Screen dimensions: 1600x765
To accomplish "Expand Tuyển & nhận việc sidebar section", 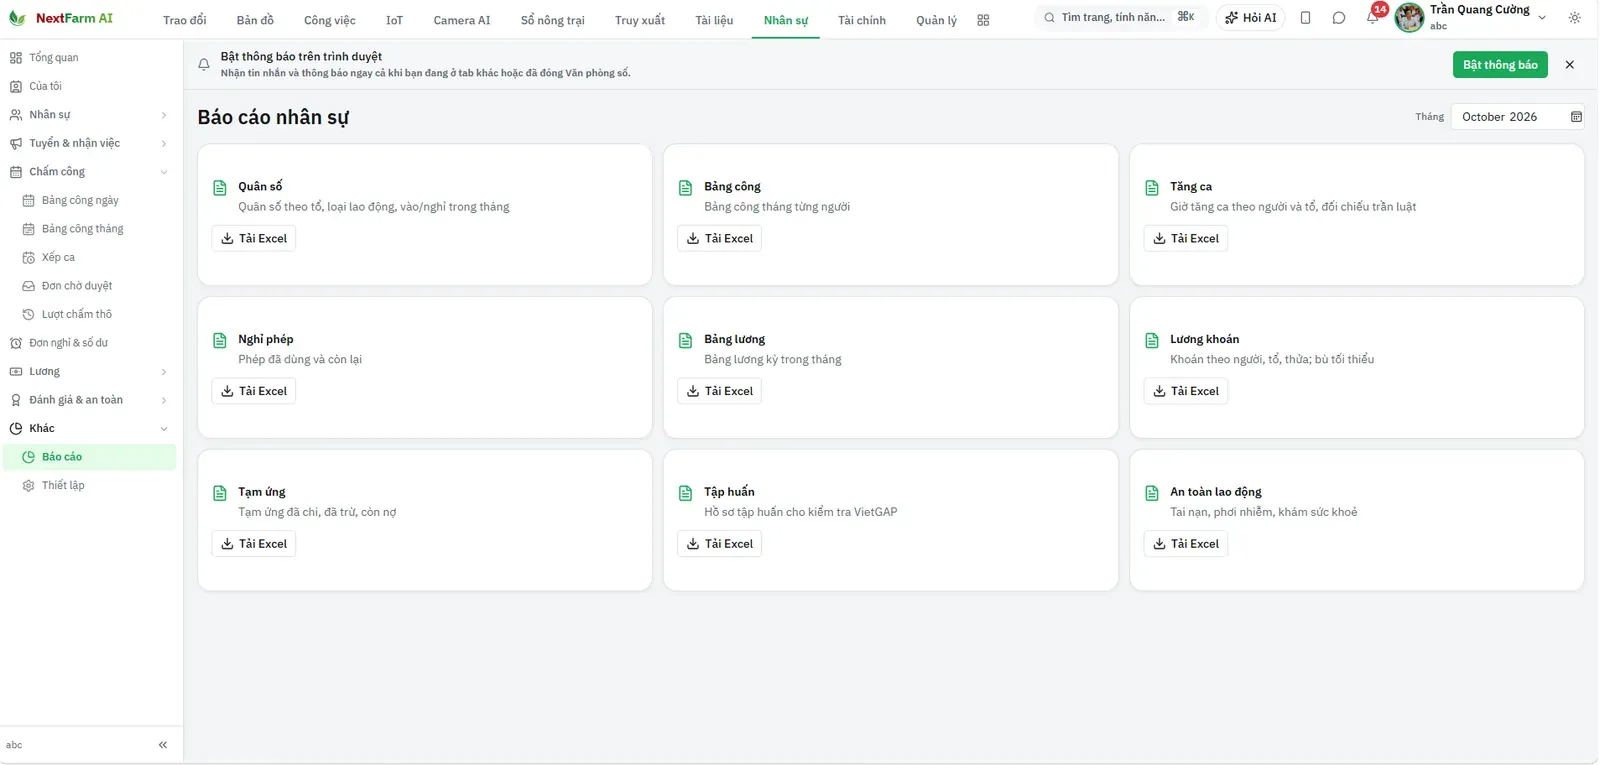I will click(91, 143).
